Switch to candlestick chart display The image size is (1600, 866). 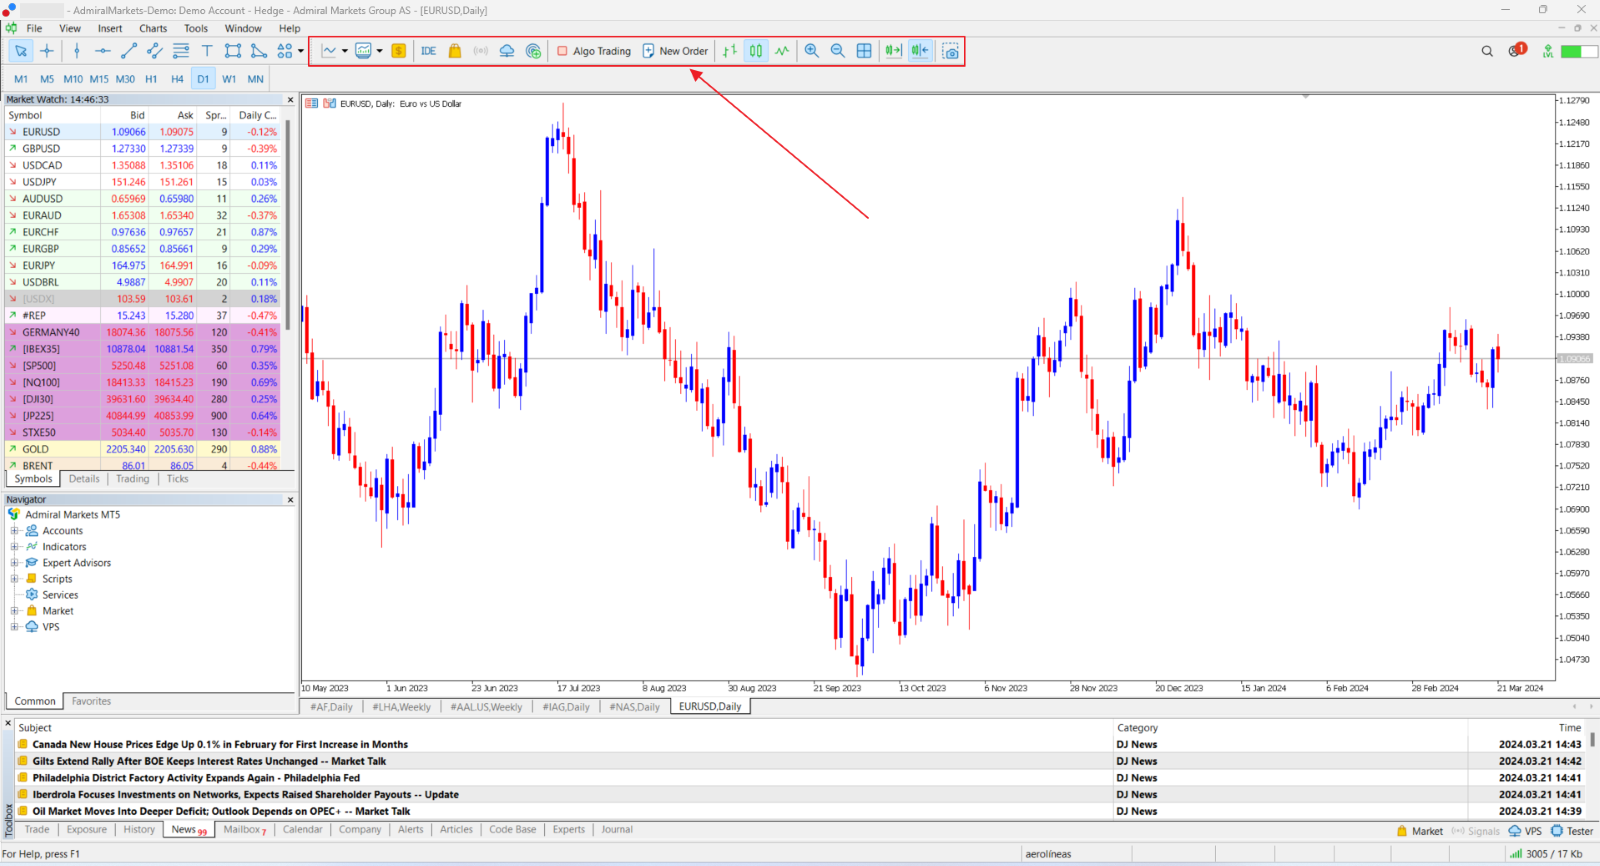[x=756, y=51]
